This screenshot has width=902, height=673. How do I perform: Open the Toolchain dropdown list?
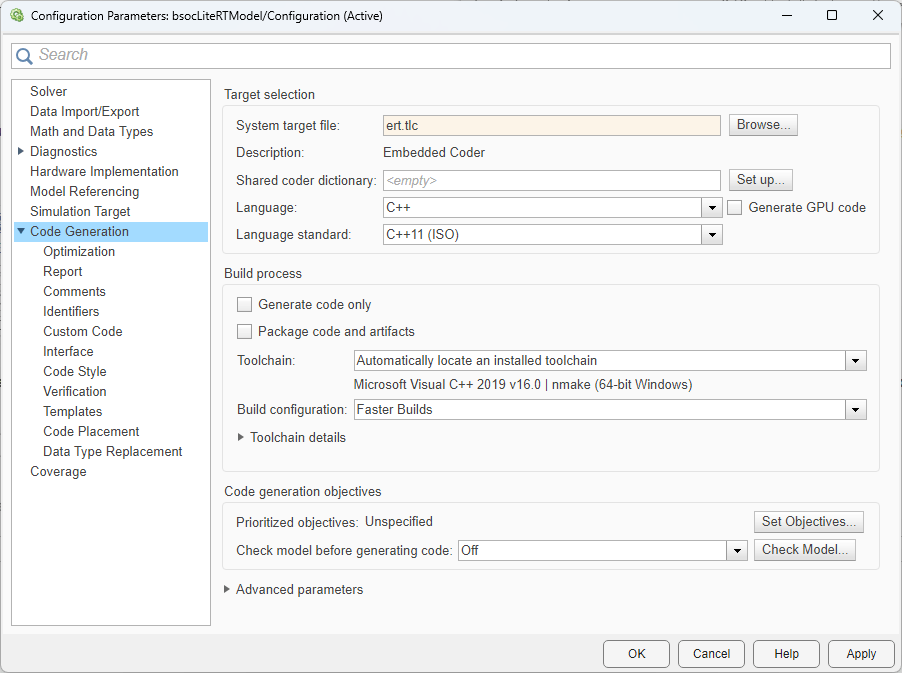tap(855, 361)
